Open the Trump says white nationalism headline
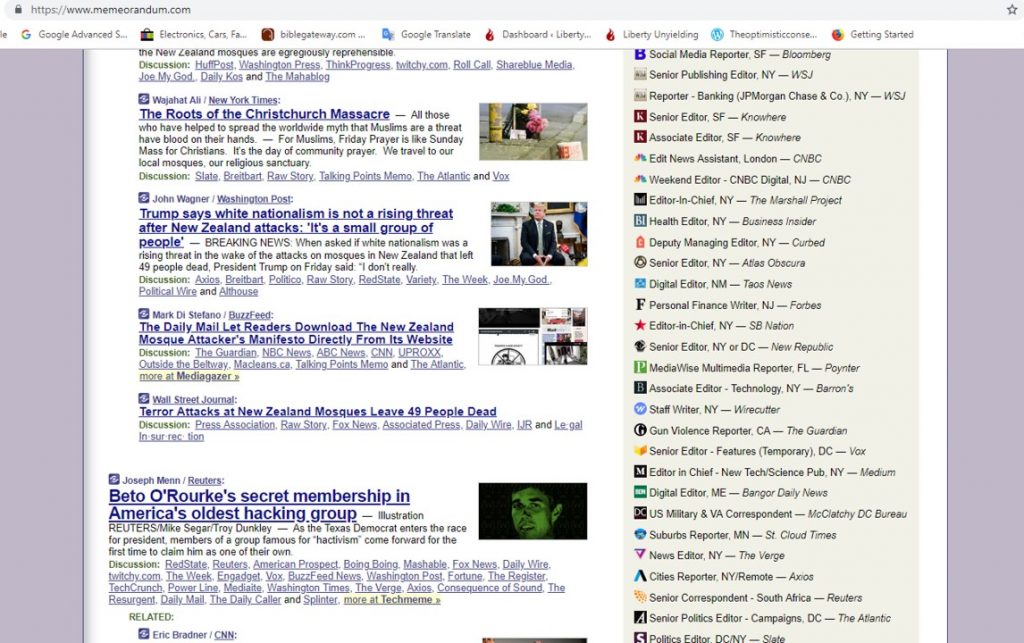 (x=296, y=227)
